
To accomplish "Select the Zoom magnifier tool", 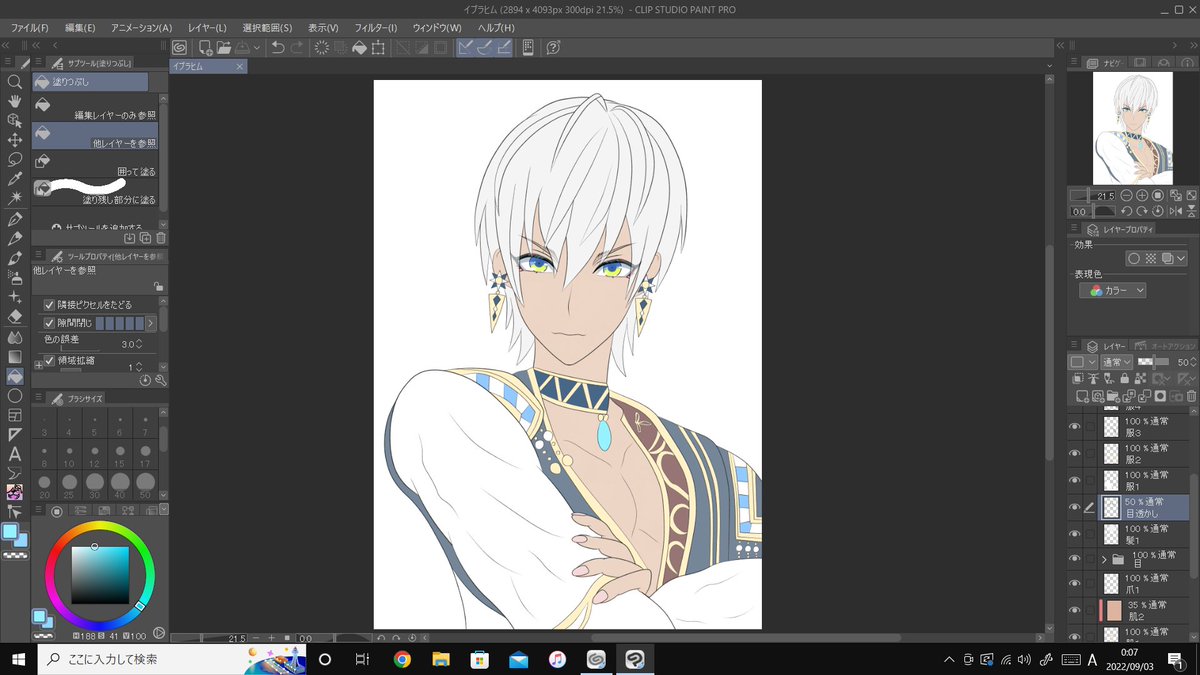I will (15, 82).
